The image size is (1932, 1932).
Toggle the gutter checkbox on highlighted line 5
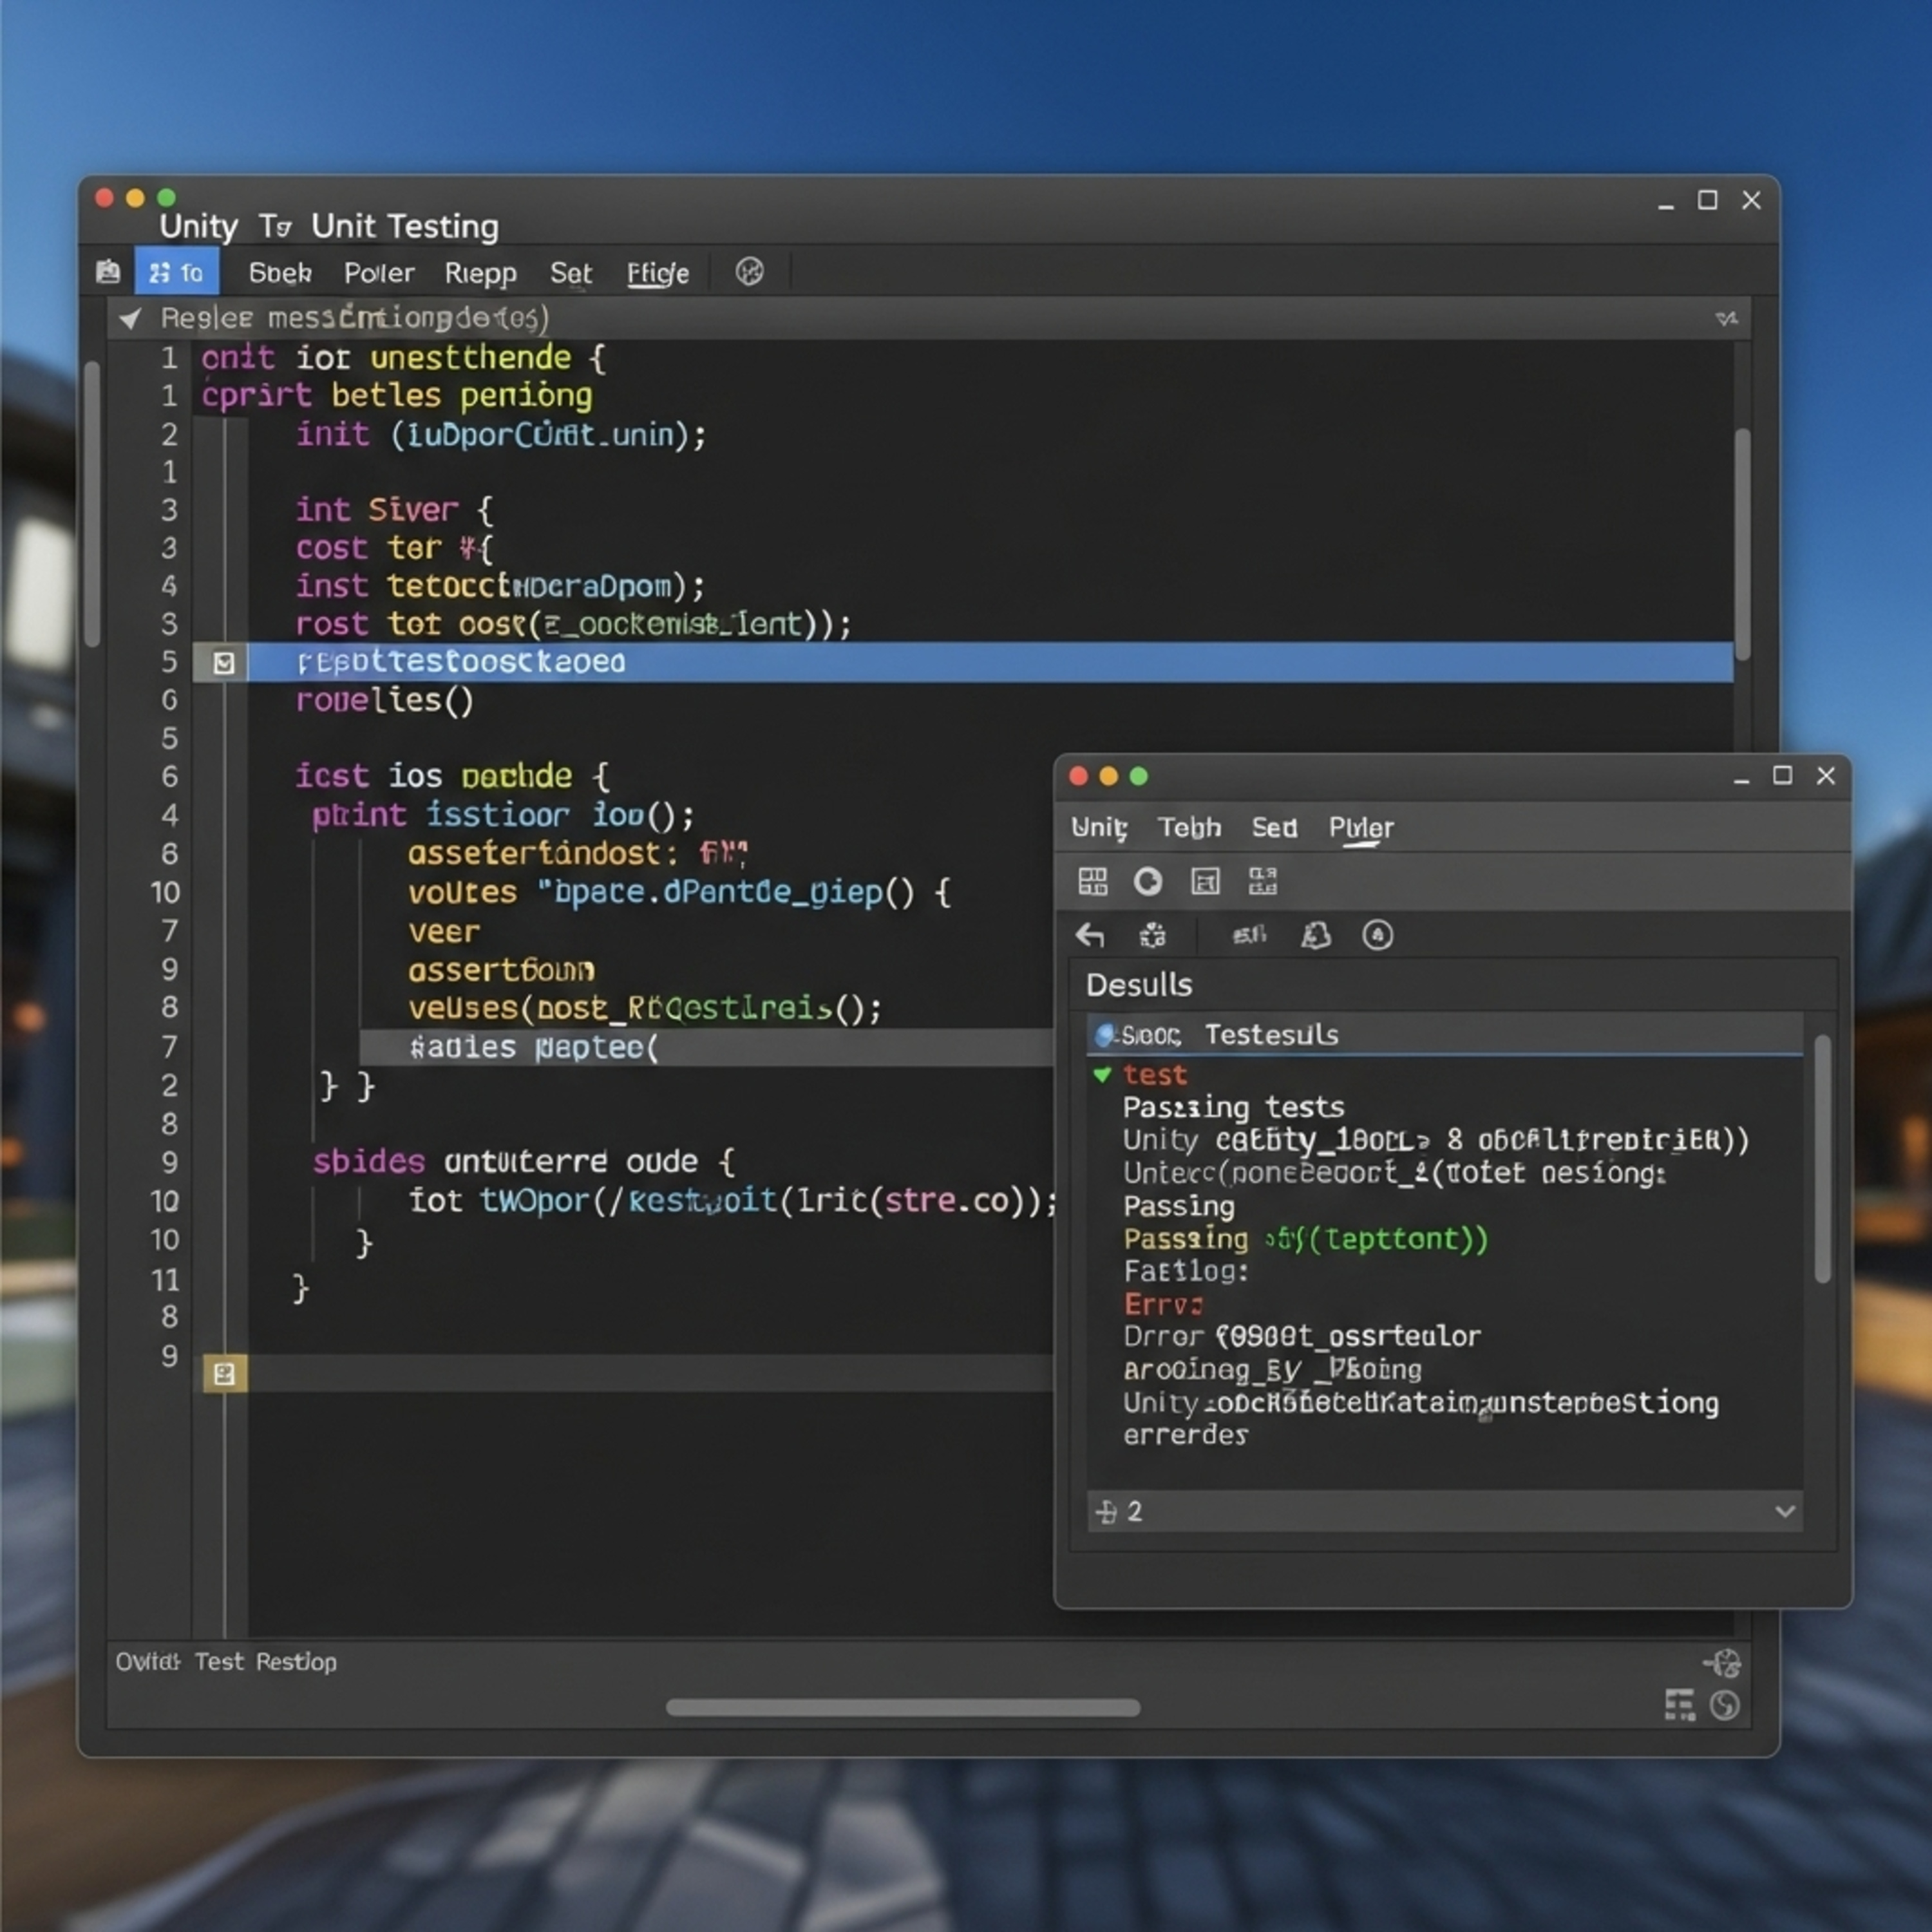[x=224, y=662]
